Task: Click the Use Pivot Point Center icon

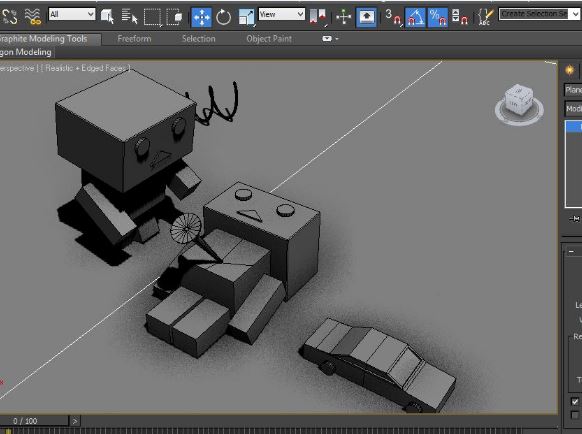Action: (x=318, y=17)
